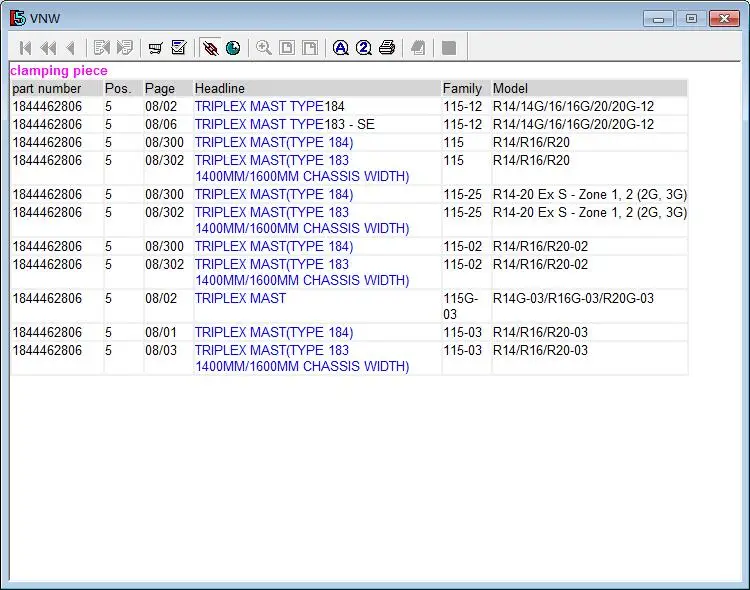750x590 pixels.
Task: Click the fast rewind double-arrow icon
Action: point(48,48)
